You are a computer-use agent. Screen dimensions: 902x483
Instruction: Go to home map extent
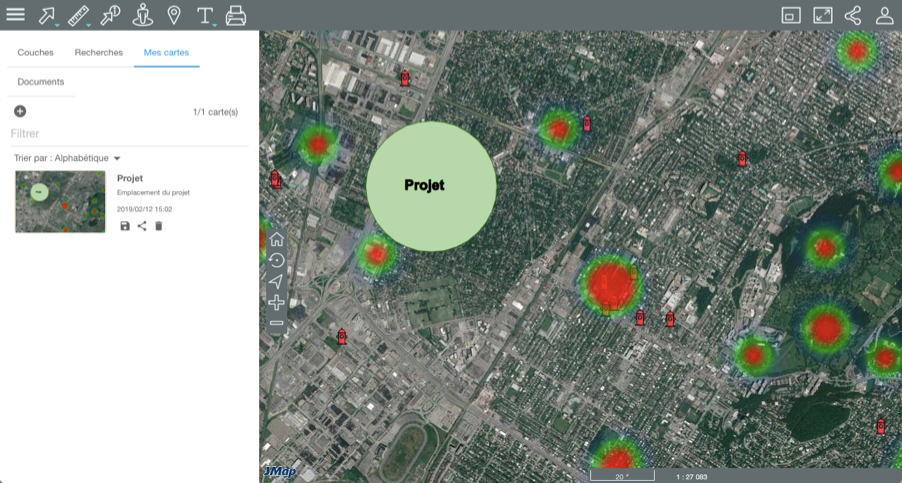(x=277, y=239)
